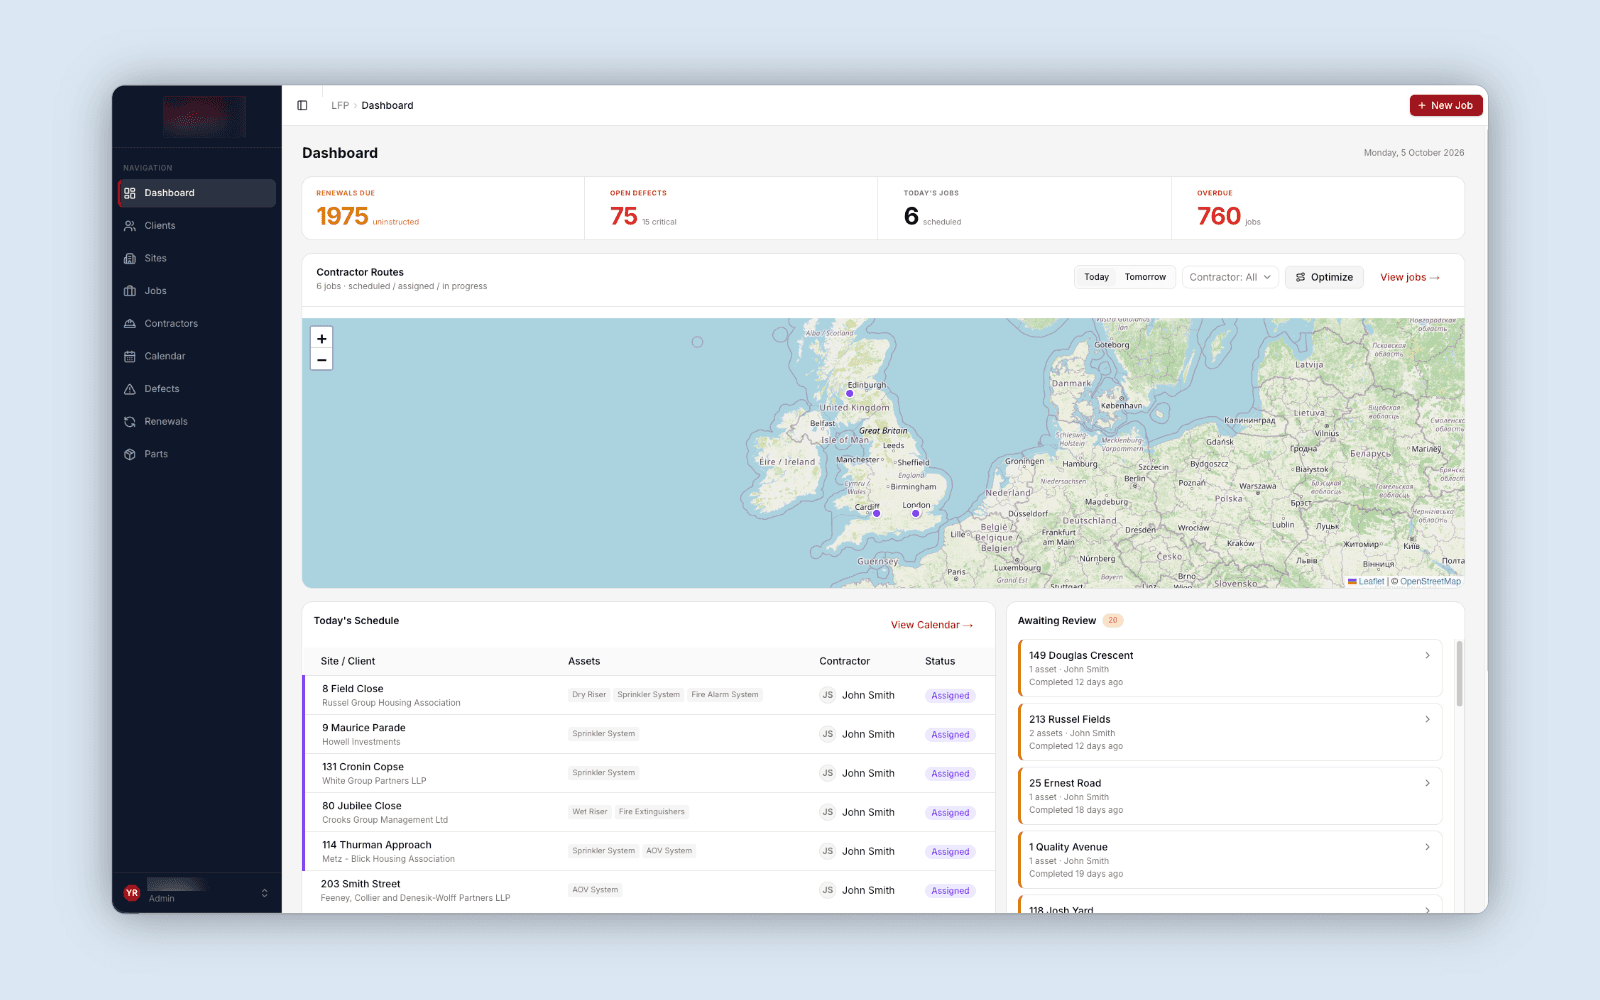The image size is (1600, 1000).
Task: Click the LFP breadcrumb
Action: click(340, 105)
